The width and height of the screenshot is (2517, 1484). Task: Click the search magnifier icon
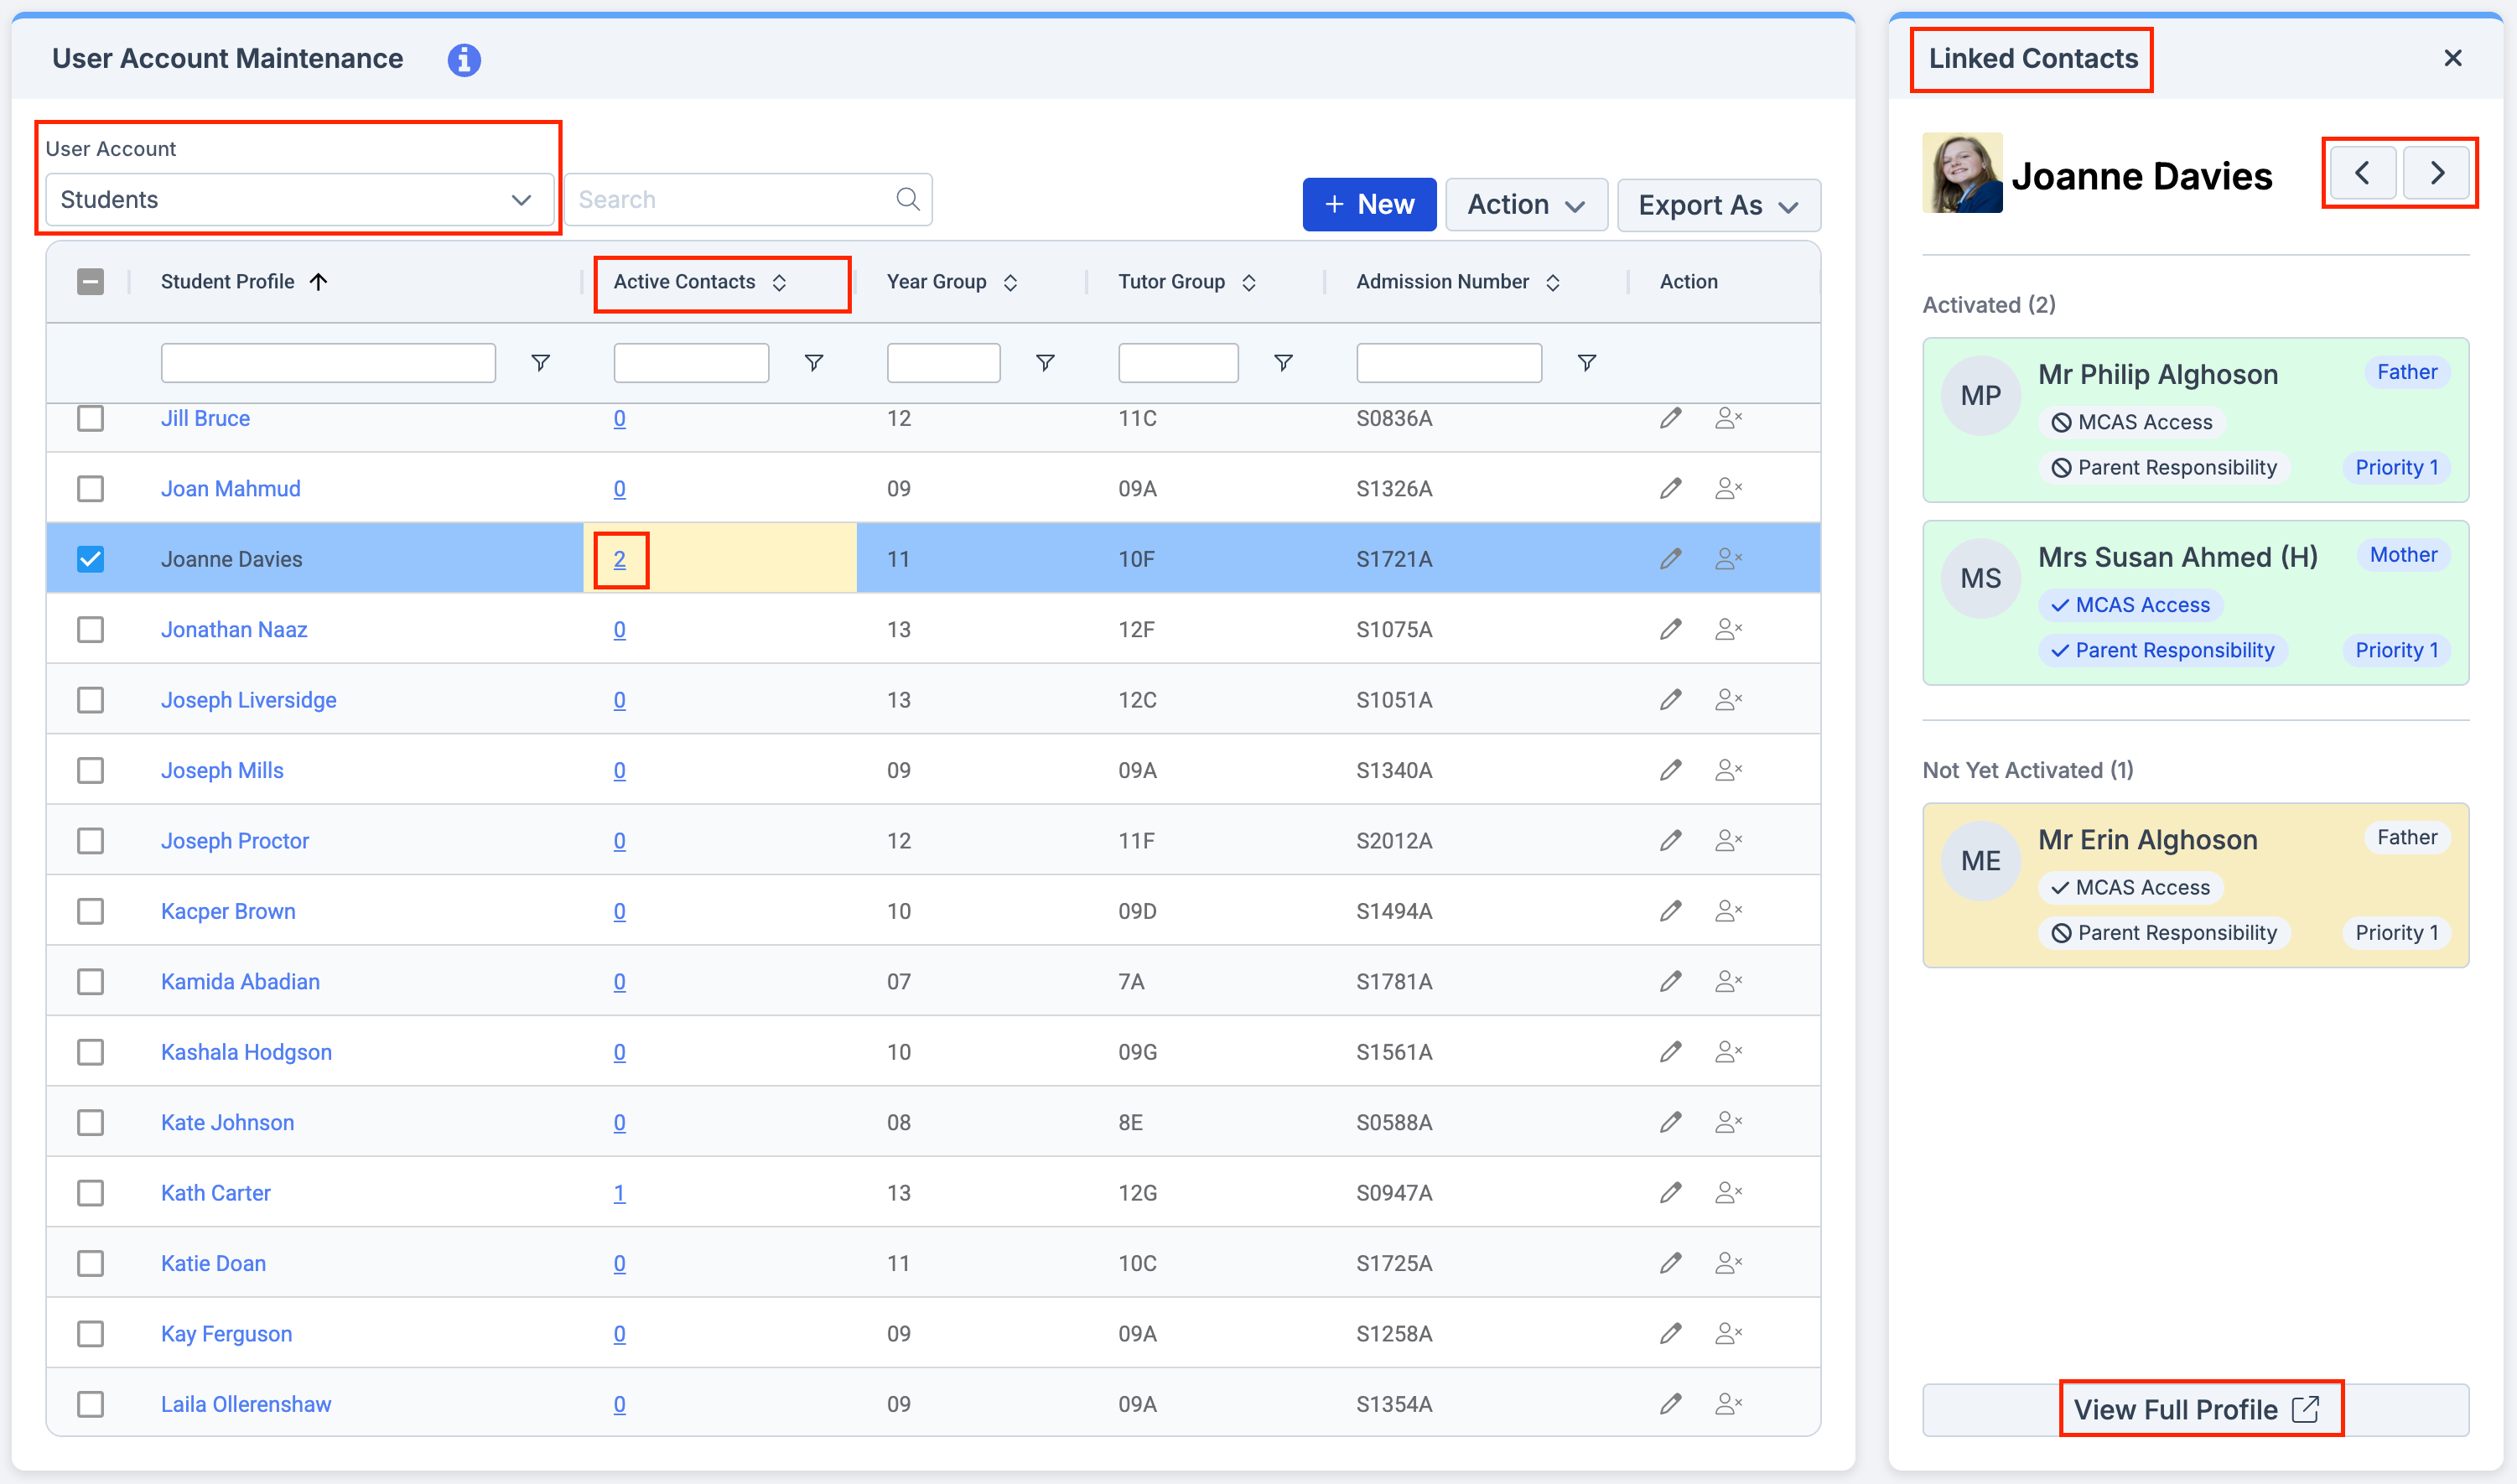908,198
